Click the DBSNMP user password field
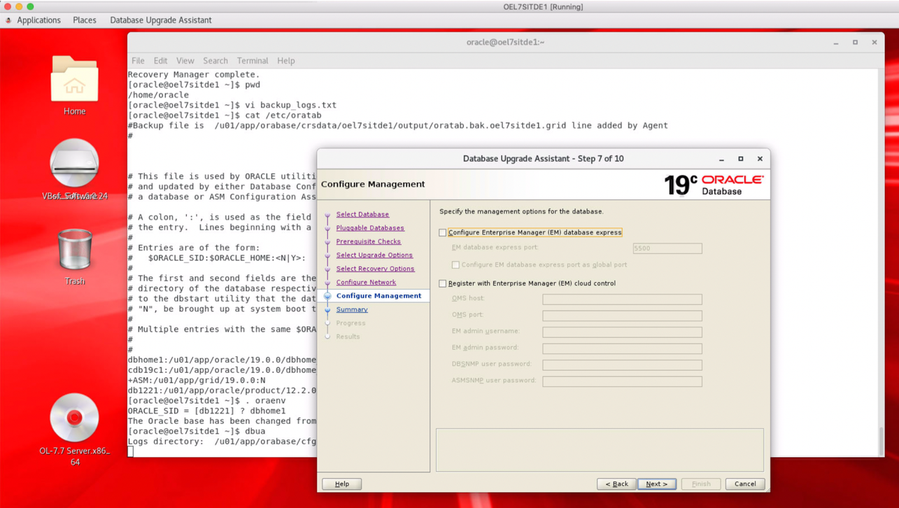The image size is (899, 508). [622, 365]
